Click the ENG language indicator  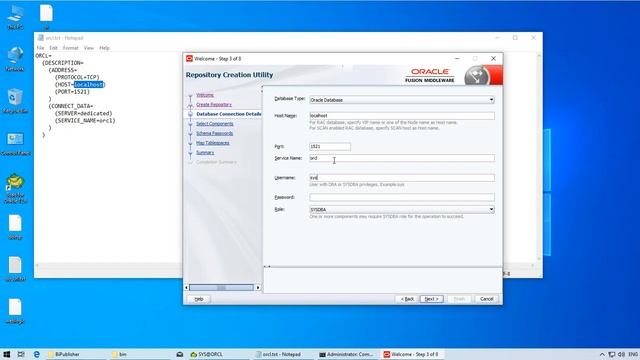[633, 354]
